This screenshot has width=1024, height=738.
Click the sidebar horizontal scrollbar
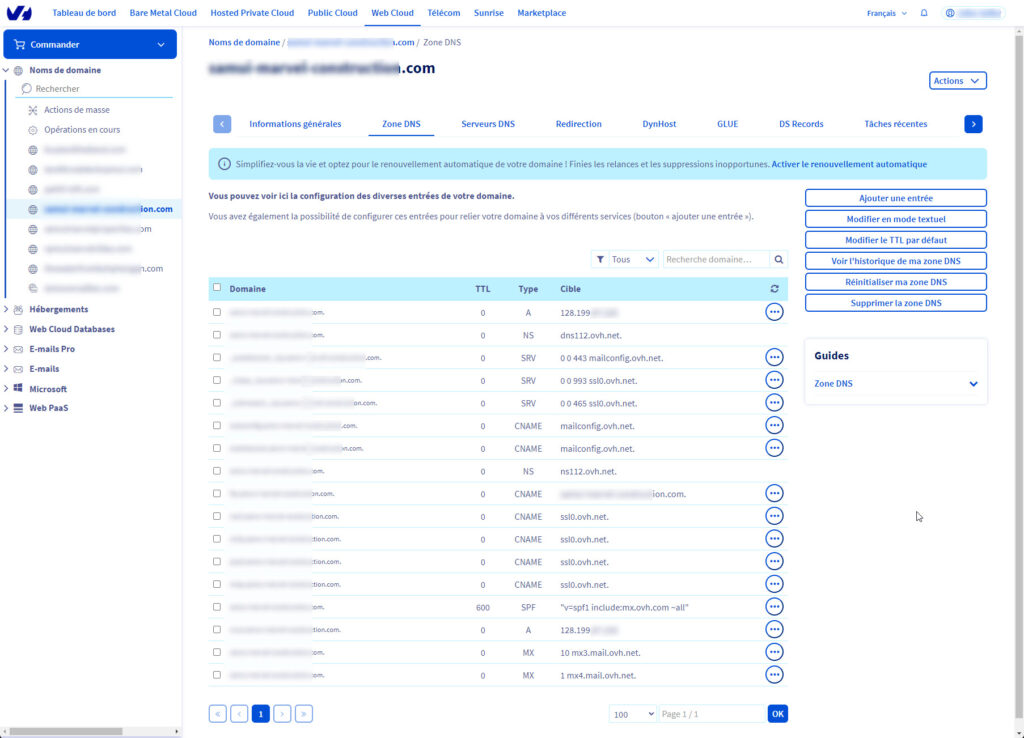tap(66, 731)
